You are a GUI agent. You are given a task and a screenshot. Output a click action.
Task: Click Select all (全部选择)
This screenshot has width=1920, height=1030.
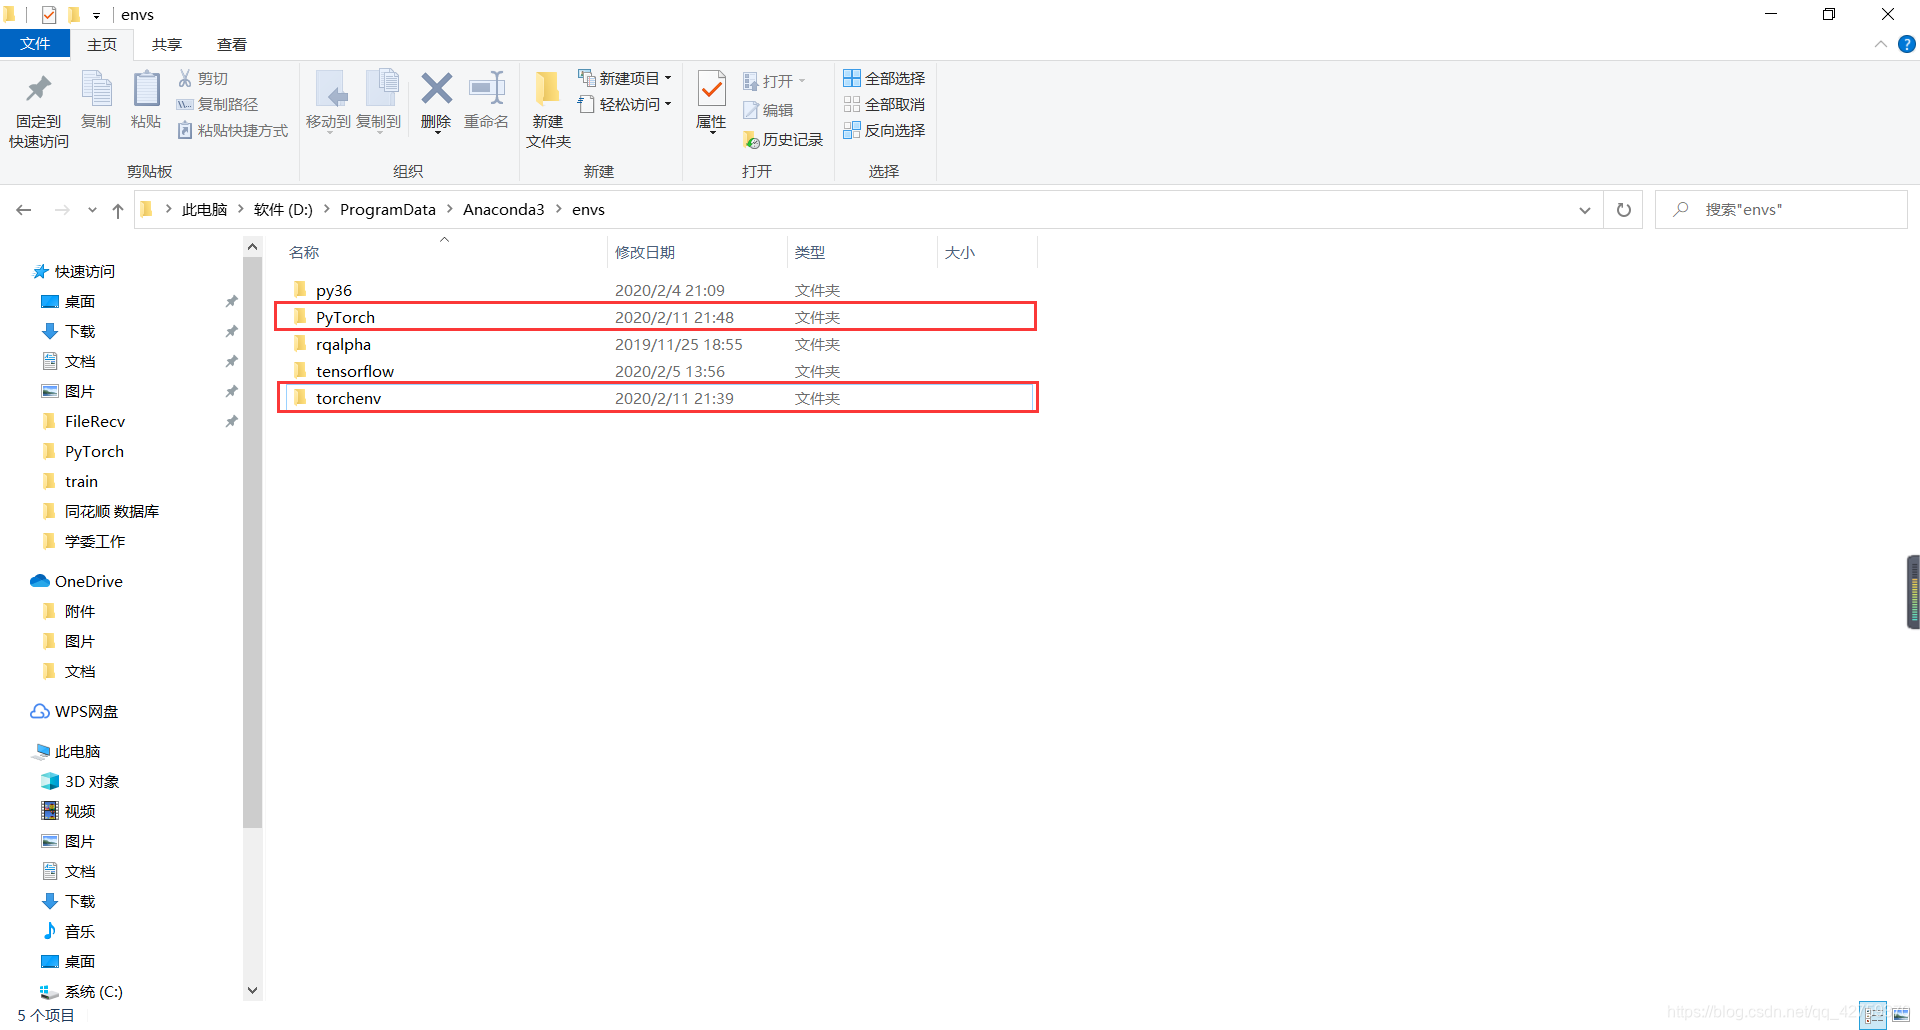coord(884,78)
